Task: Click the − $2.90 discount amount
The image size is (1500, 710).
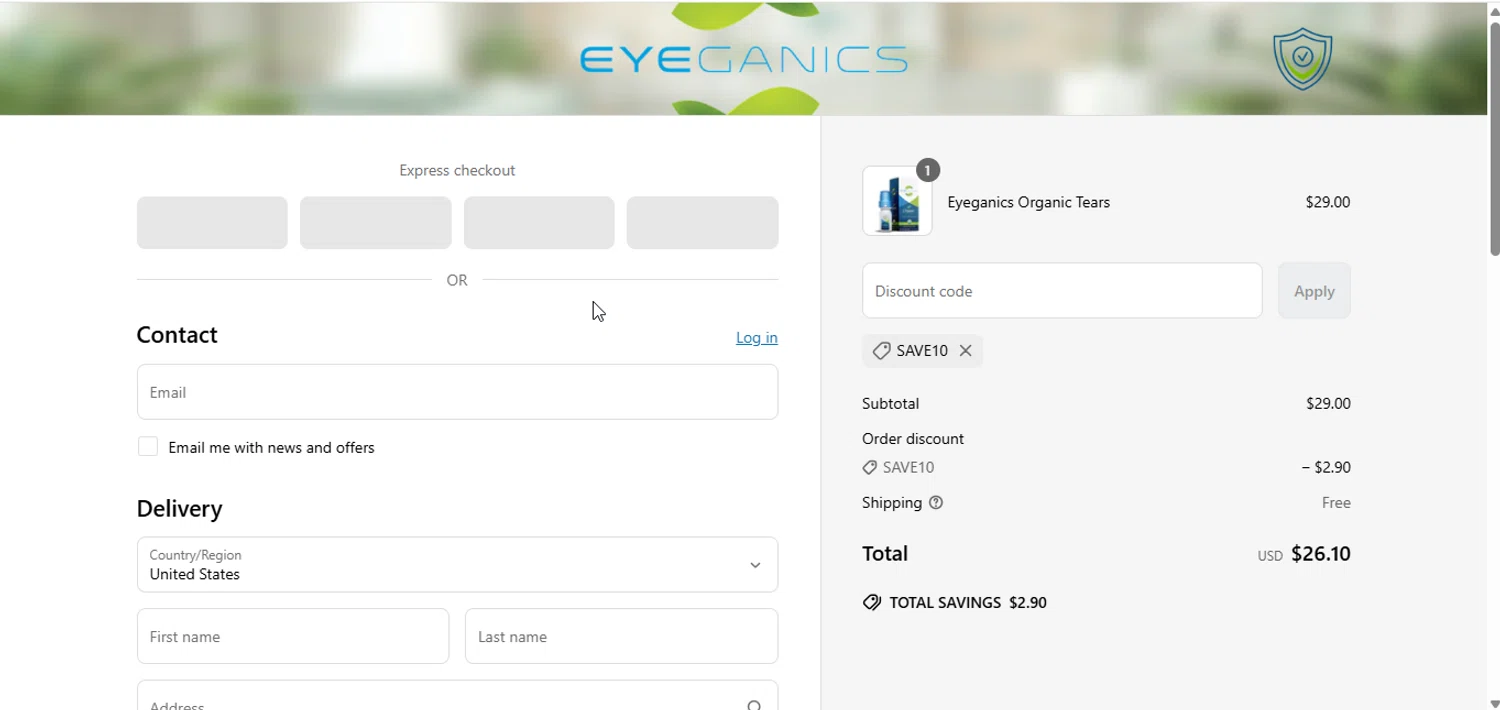Action: pyautogui.click(x=1326, y=467)
